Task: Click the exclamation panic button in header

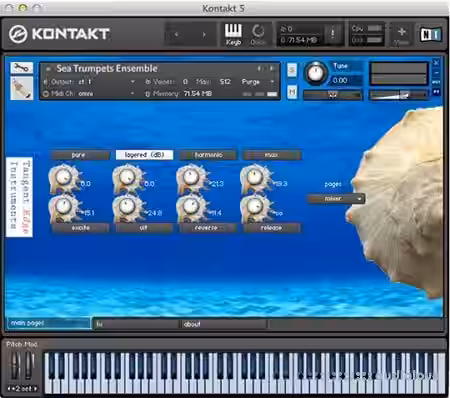Action: [332, 33]
